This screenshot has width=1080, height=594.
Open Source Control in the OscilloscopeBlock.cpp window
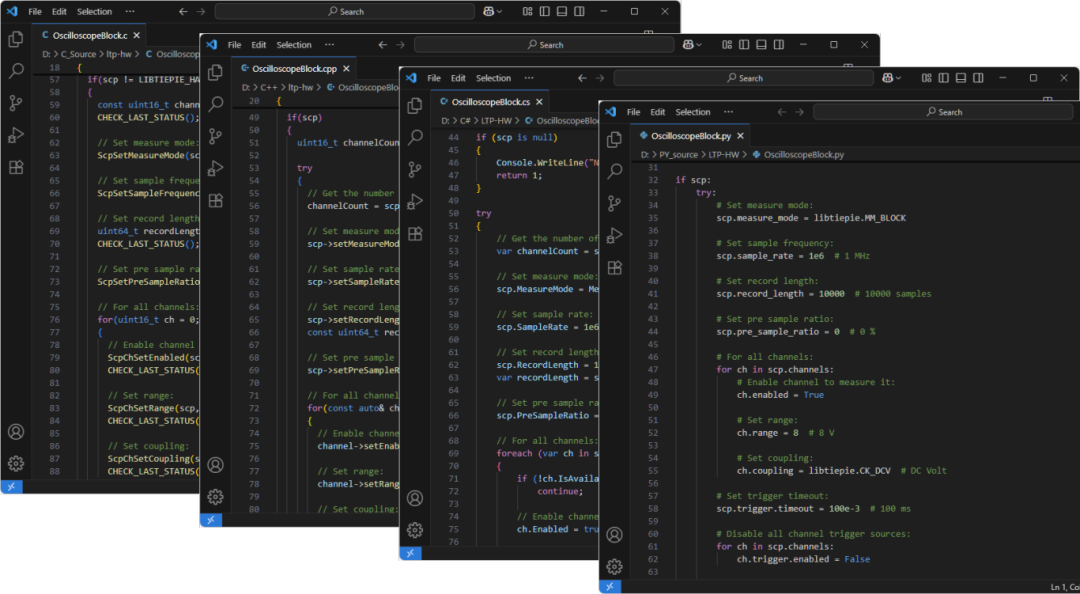coord(215,136)
